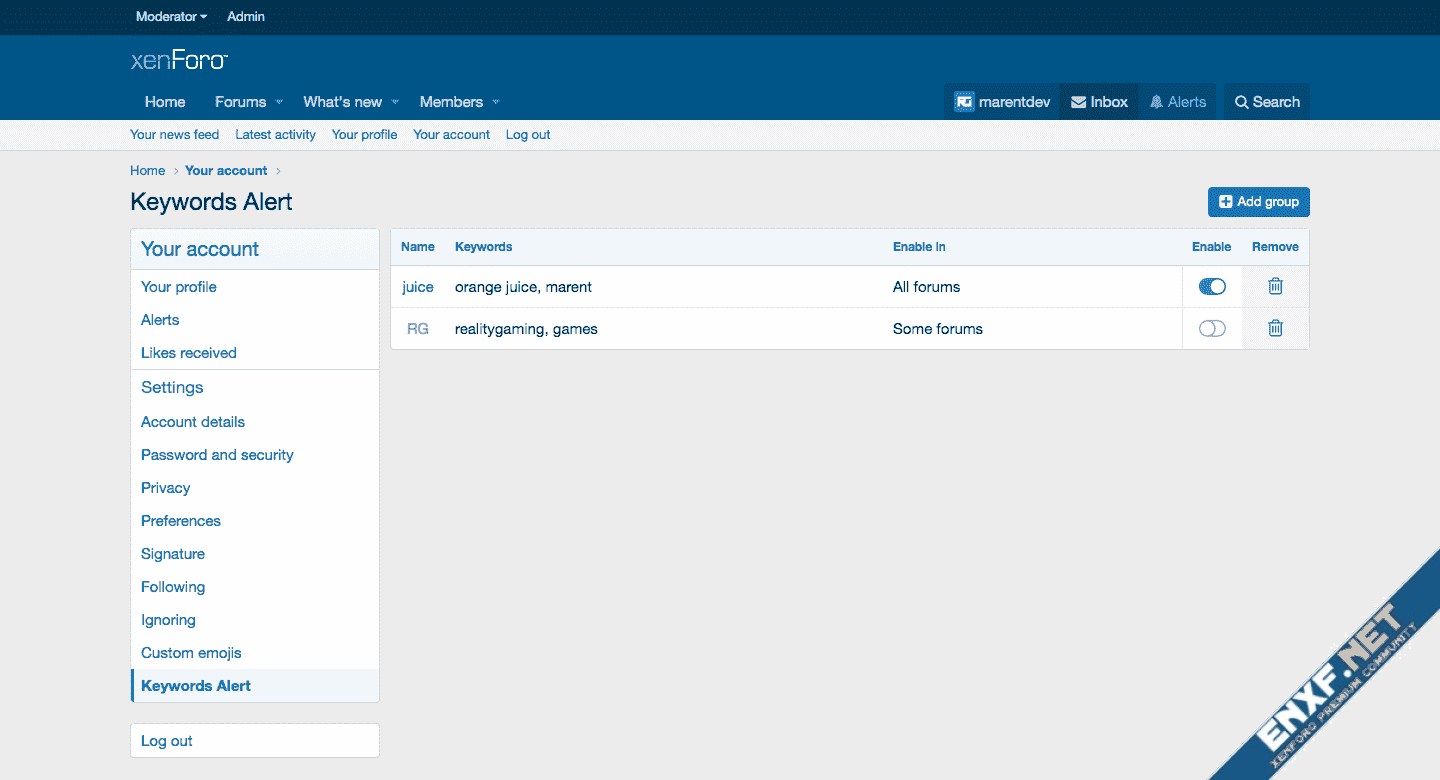The image size is (1440, 780).
Task: Click Your account breadcrumb link
Action: [226, 171]
